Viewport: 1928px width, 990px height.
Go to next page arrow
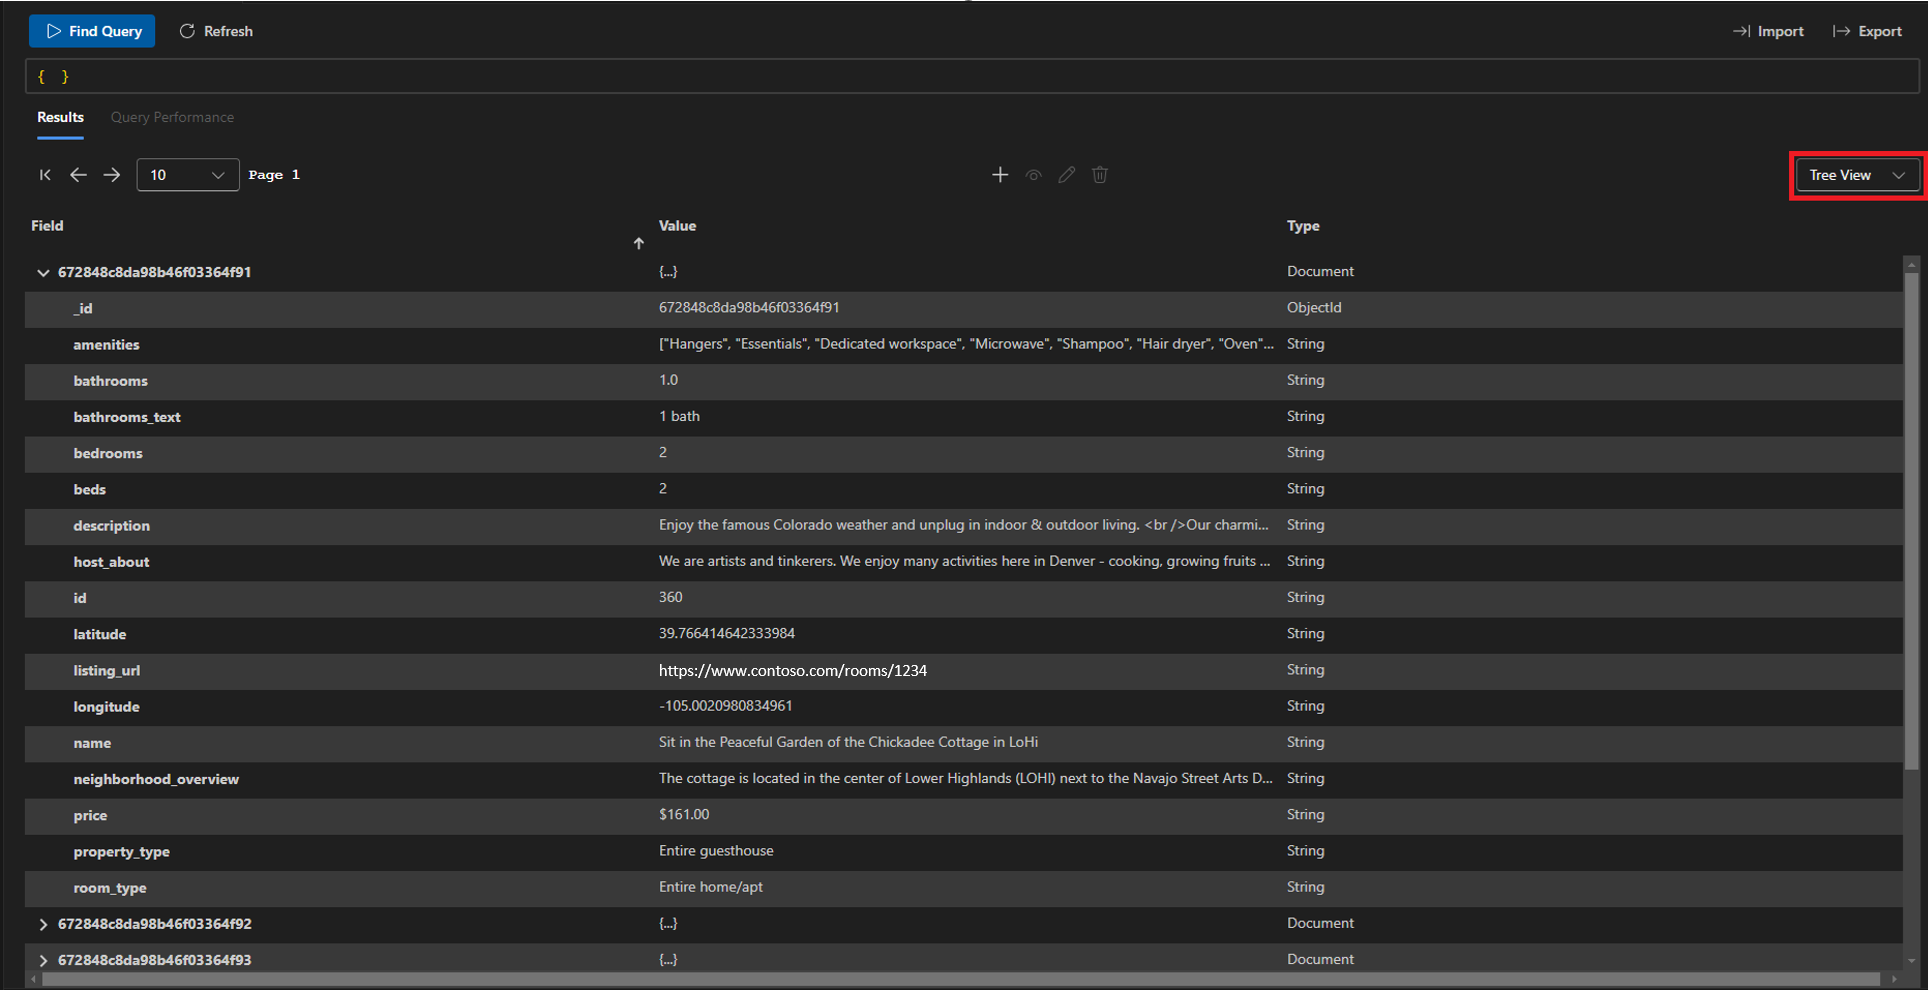[x=112, y=175]
